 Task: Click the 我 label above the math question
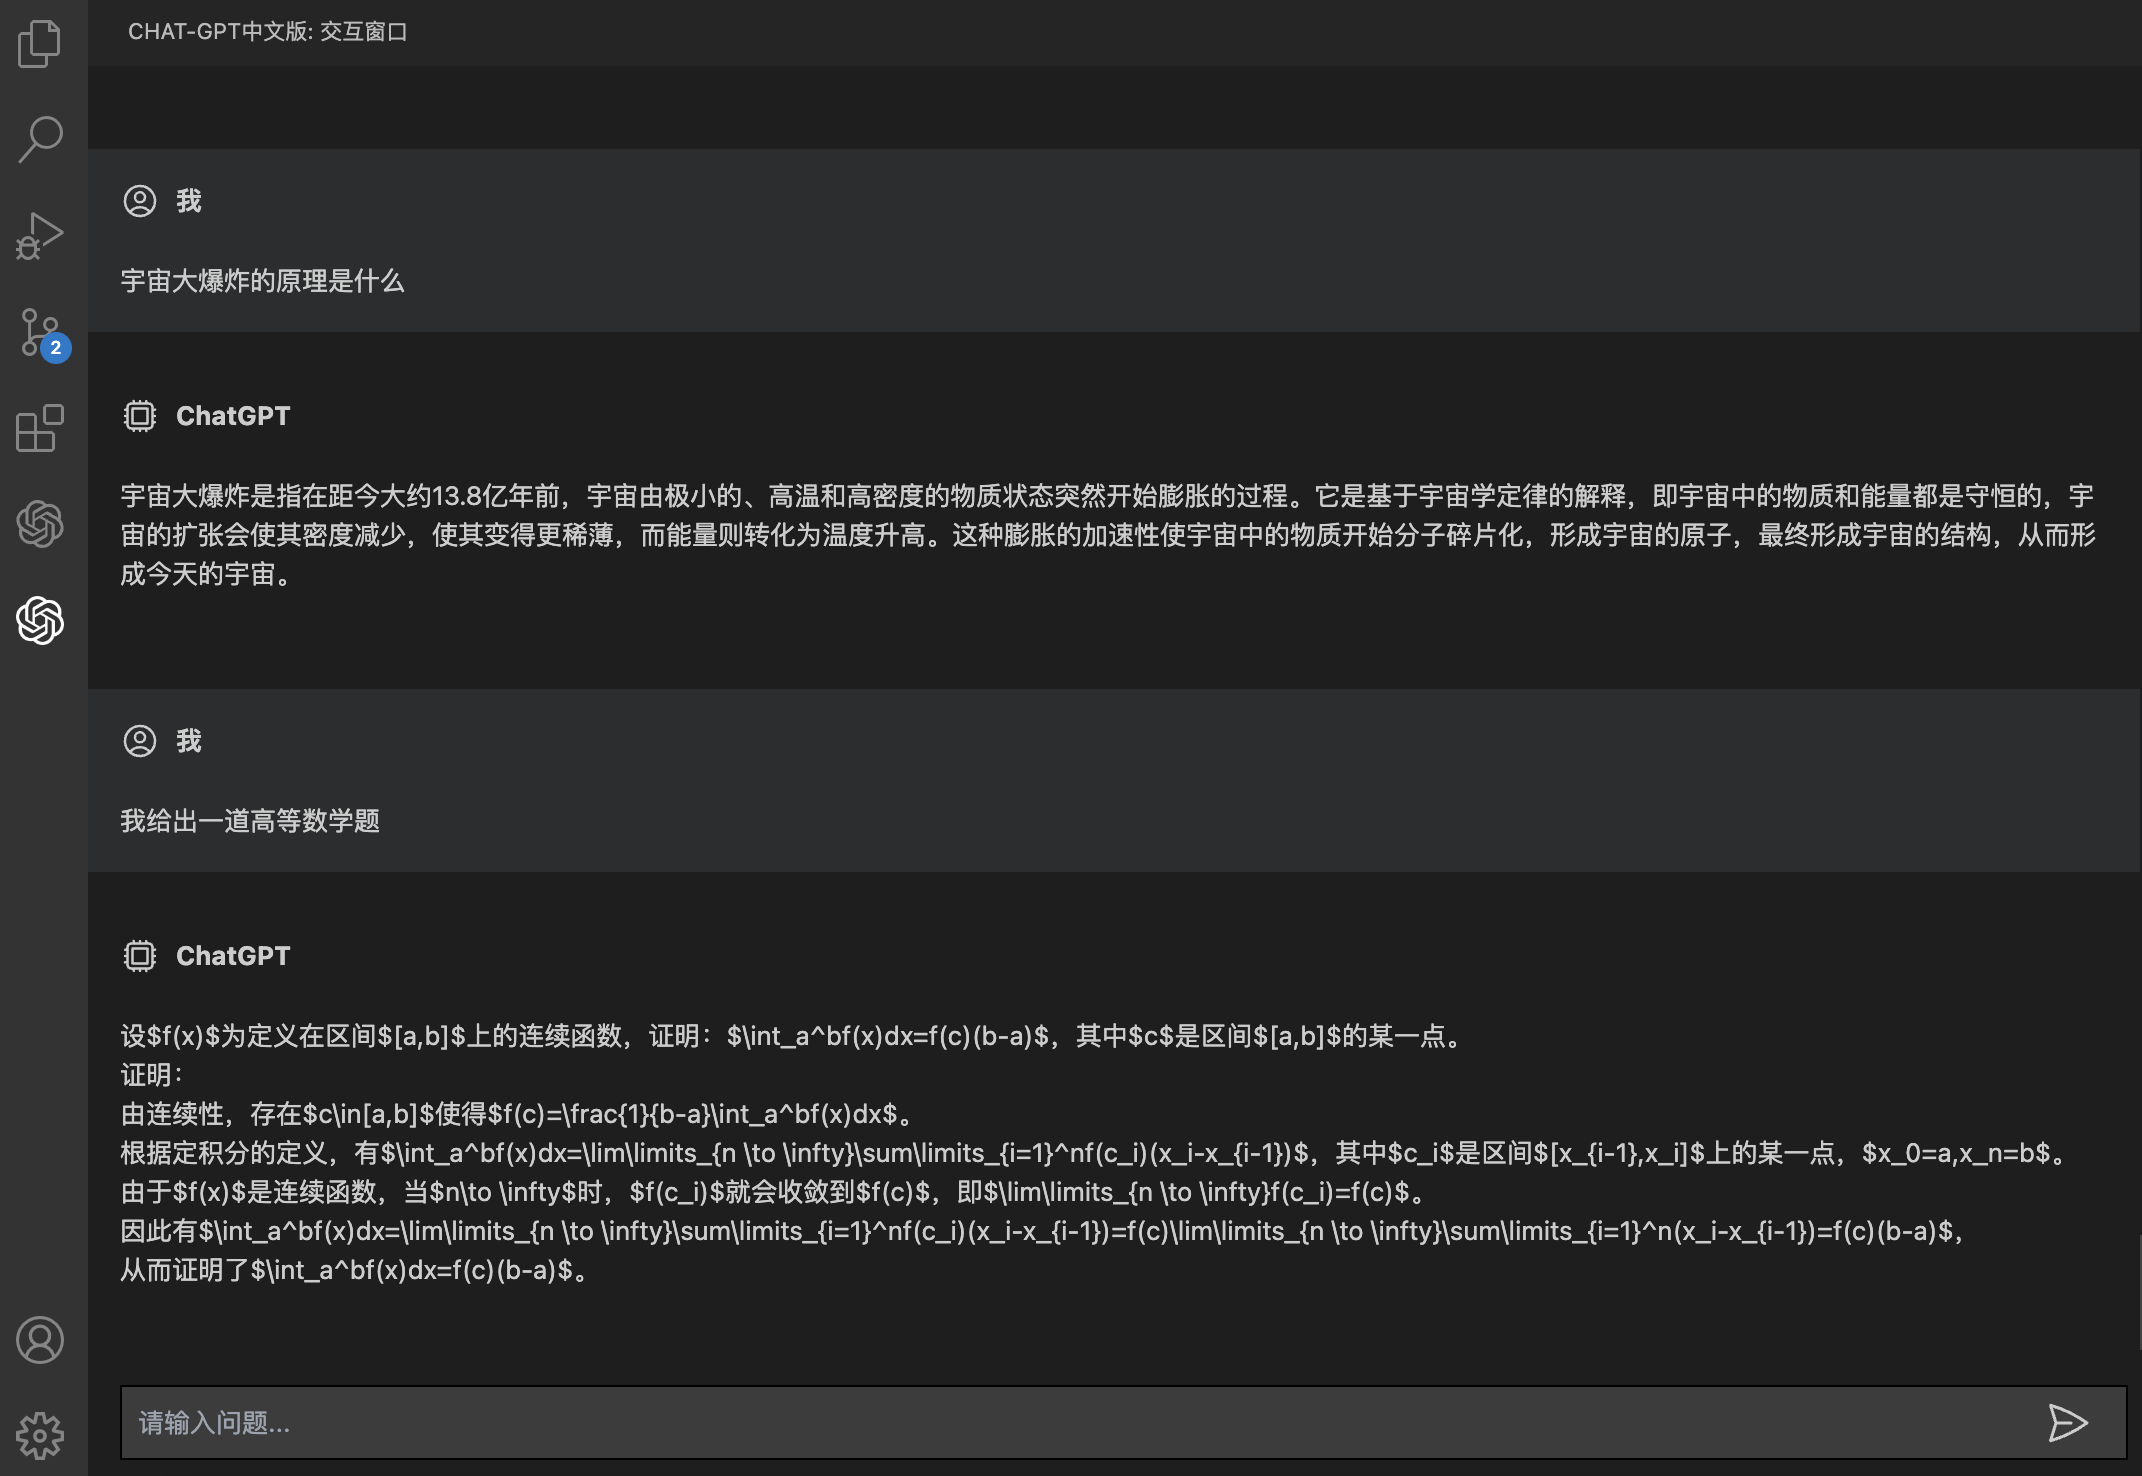pyautogui.click(x=189, y=741)
